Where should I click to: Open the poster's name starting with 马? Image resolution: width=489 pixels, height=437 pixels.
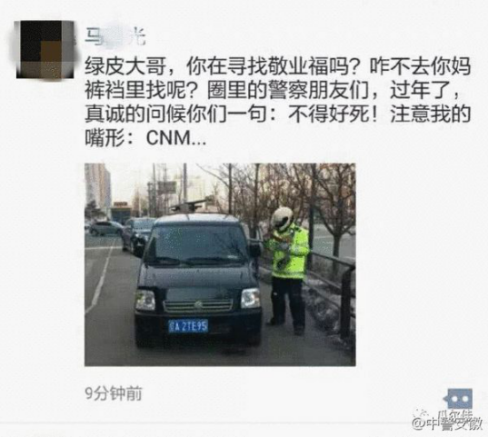pos(115,37)
